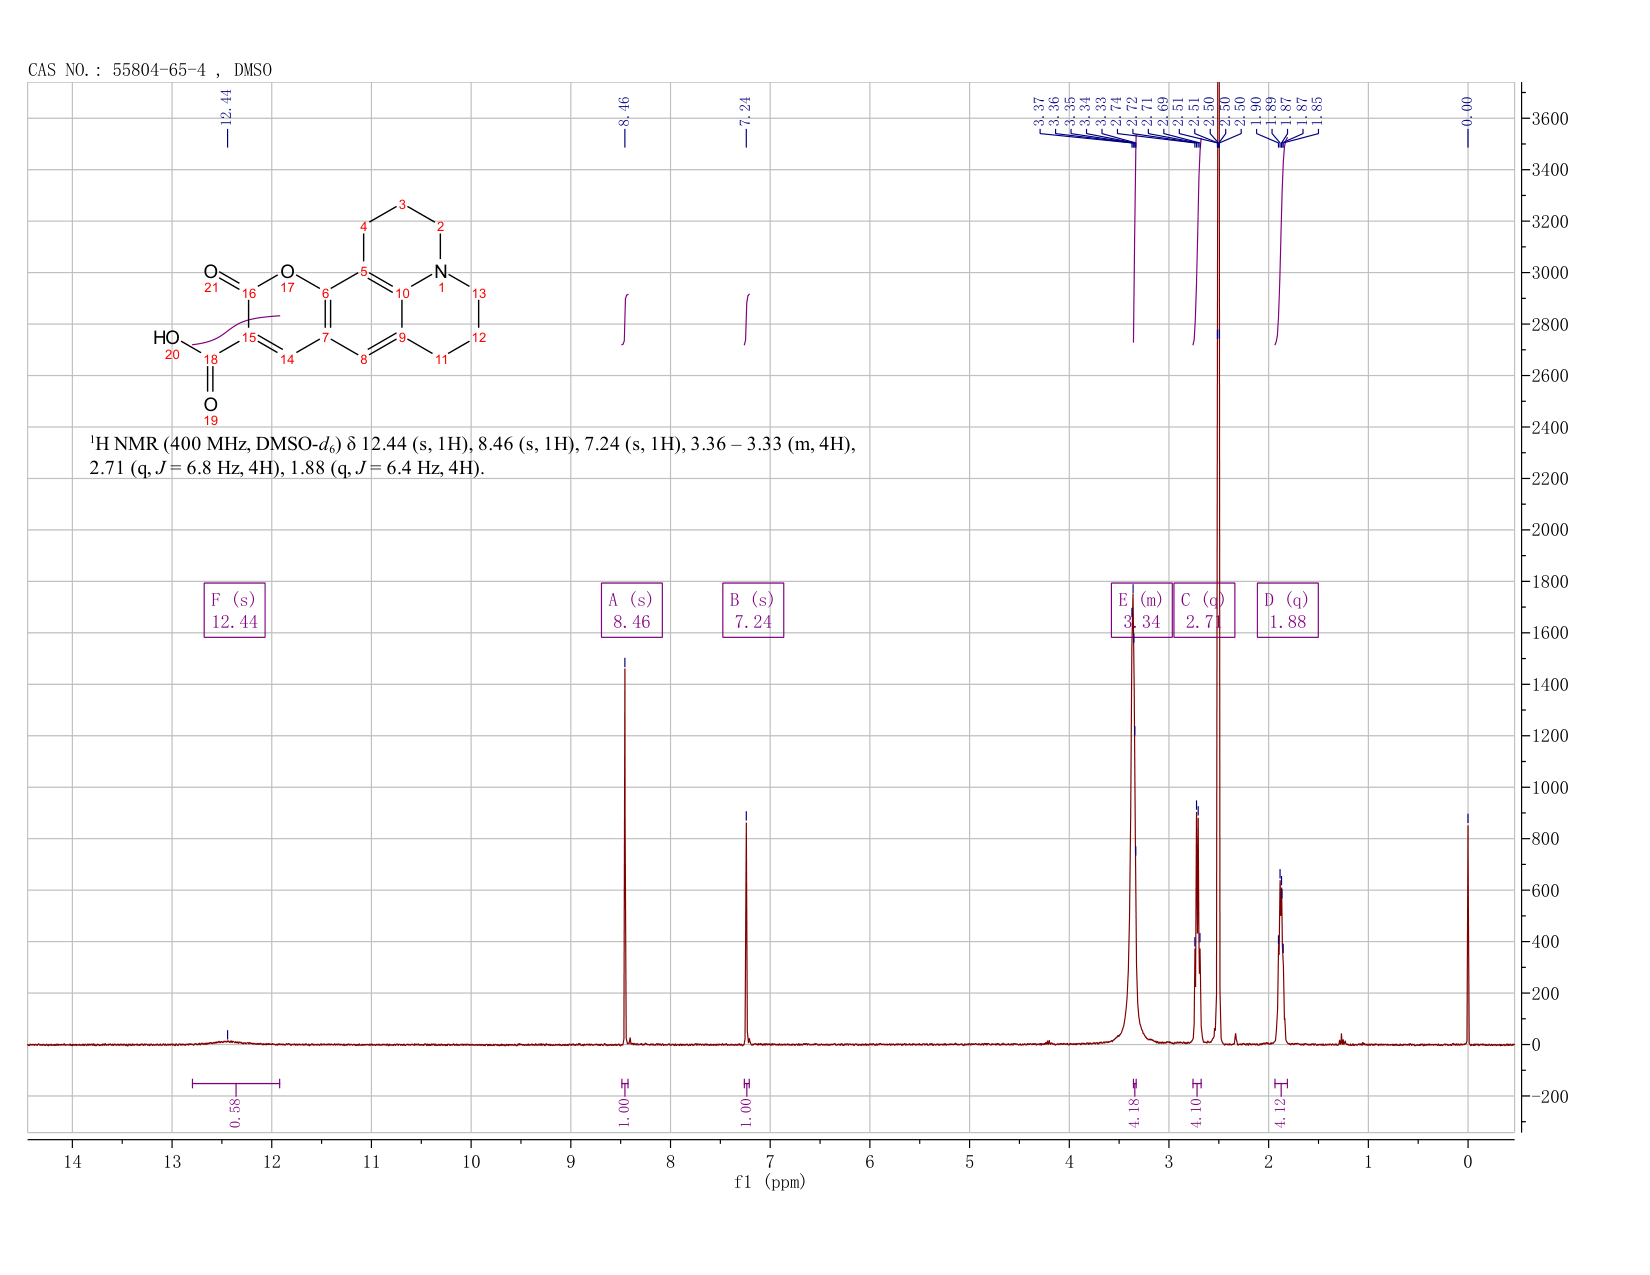The width and height of the screenshot is (1650, 1275).
Task: Click the 1.00 integral under 7.24 peak
Action: tap(745, 1113)
